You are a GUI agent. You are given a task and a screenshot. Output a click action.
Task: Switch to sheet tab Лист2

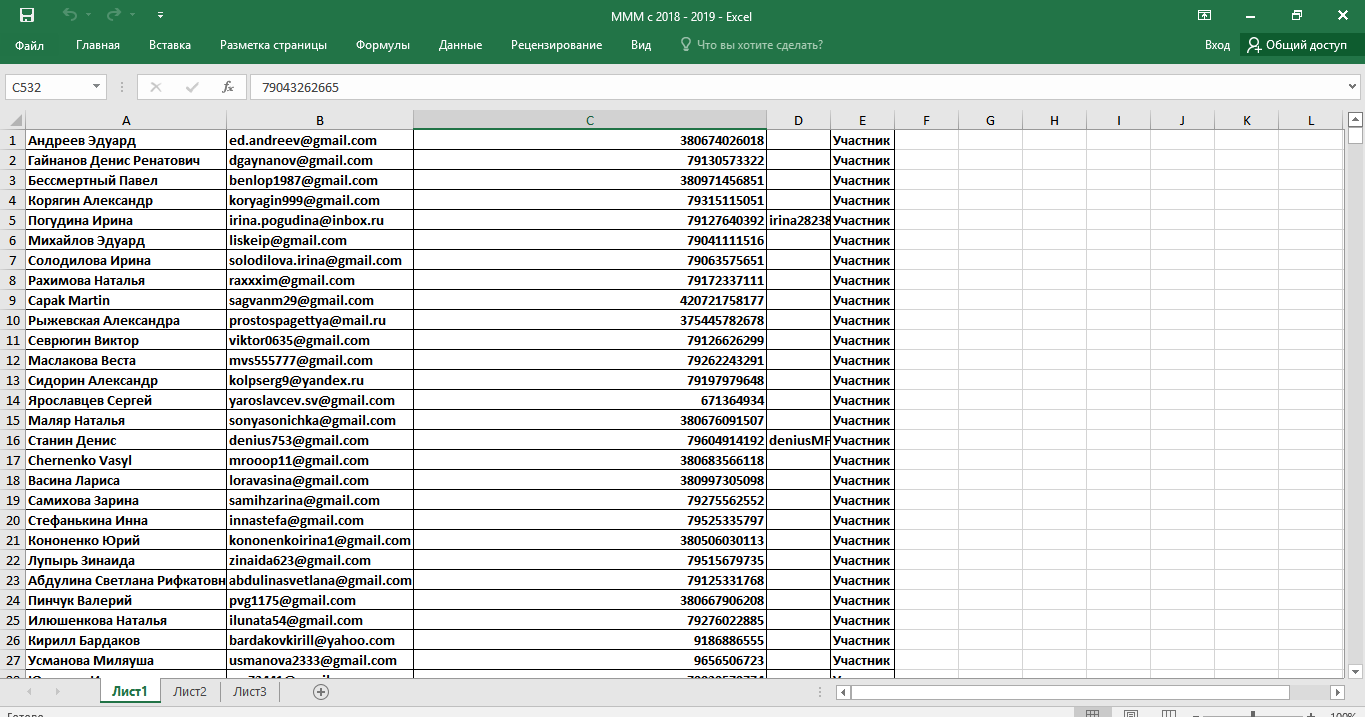coord(190,691)
